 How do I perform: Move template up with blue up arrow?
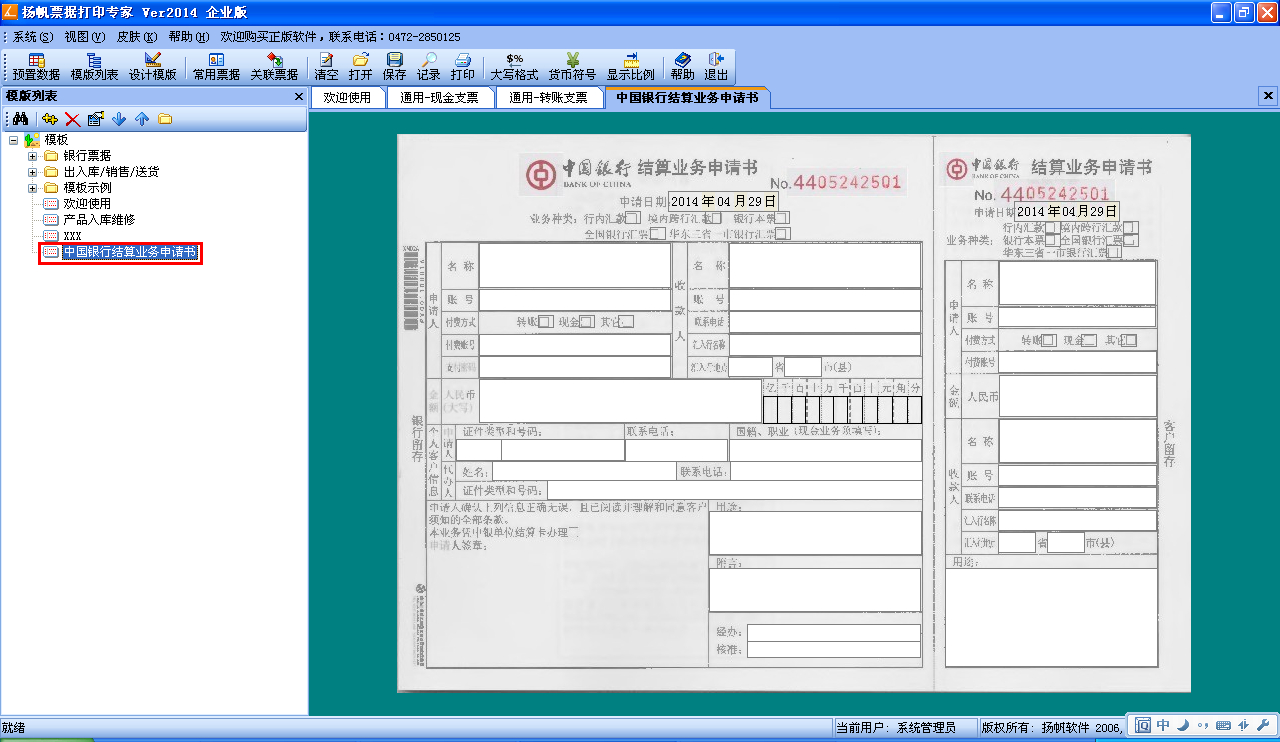[x=142, y=119]
